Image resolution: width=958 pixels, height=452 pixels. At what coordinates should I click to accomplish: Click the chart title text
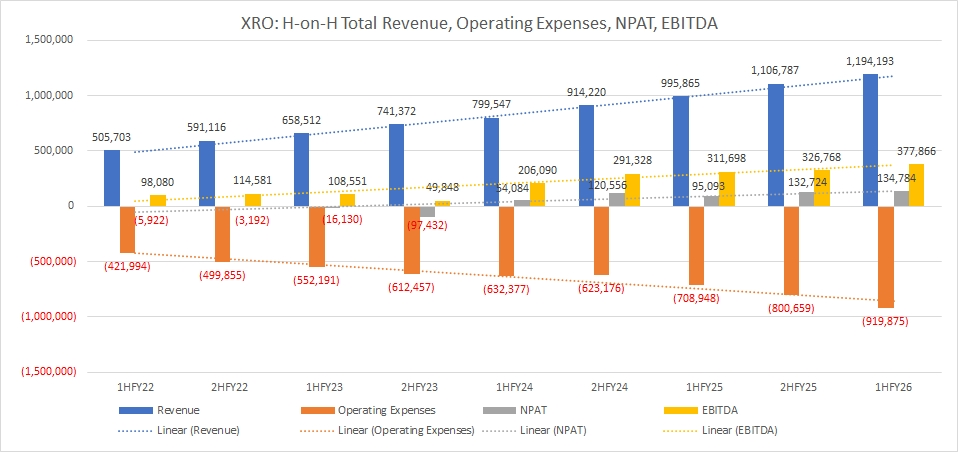(479, 19)
